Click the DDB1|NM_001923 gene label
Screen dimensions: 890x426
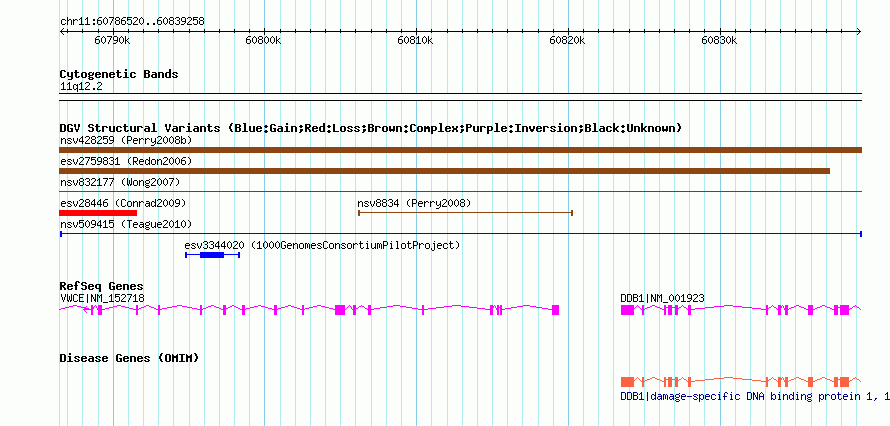(x=663, y=298)
